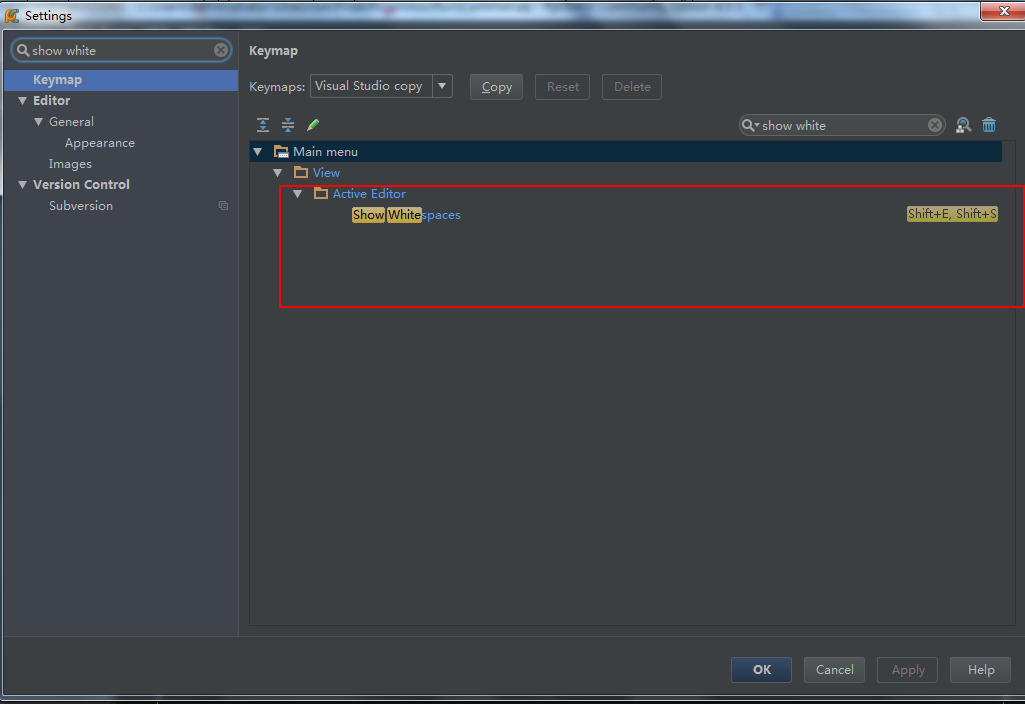Select Keymap in the settings sidebar

[x=122, y=80]
